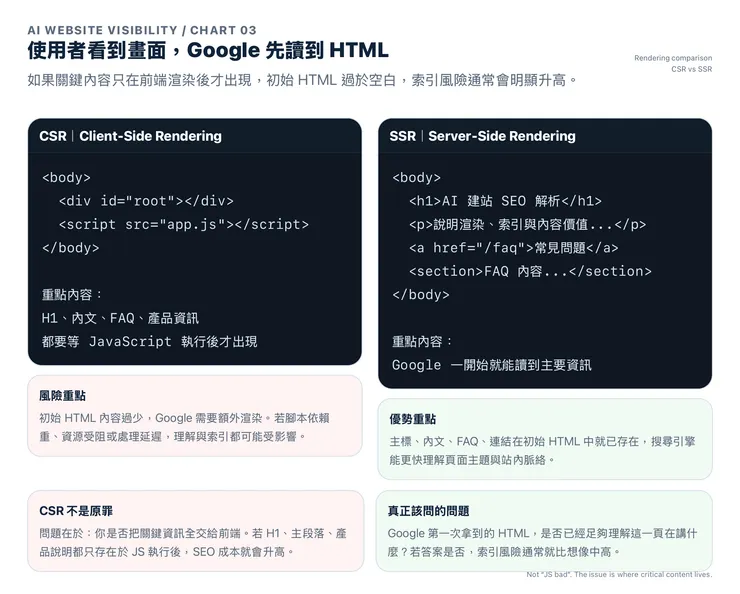The image size is (740, 594).
Task: Click the closing </body> tag in the CSR panel
Action: pos(70,248)
